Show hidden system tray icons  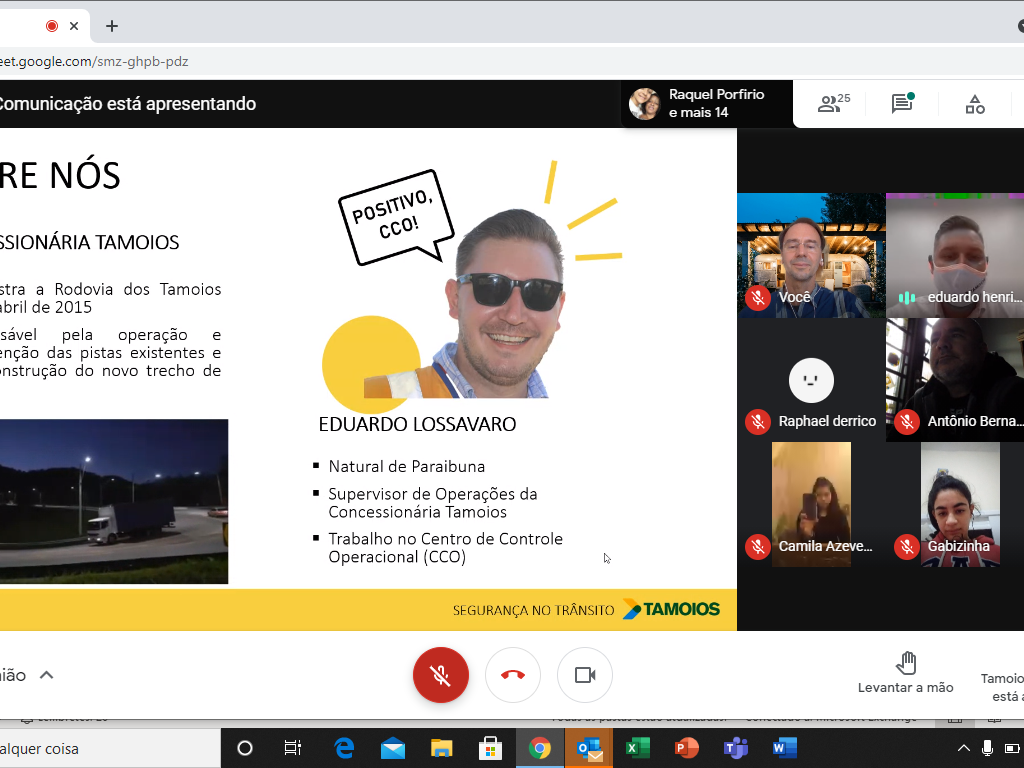964,748
